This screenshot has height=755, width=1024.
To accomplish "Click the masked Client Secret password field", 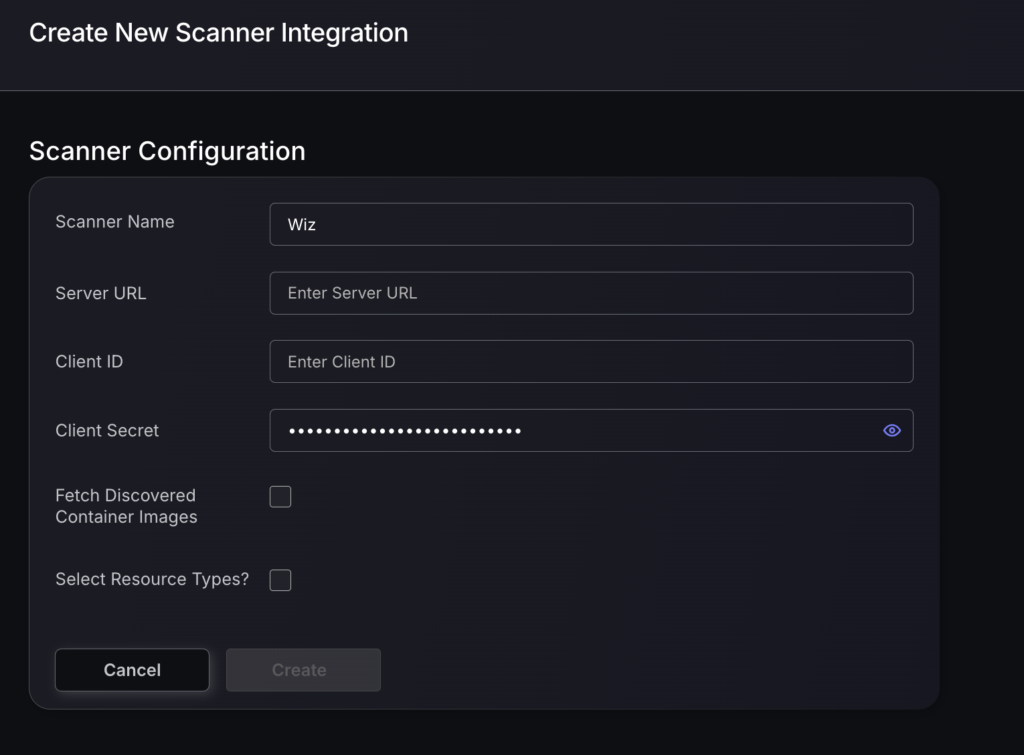I will pos(570,430).
